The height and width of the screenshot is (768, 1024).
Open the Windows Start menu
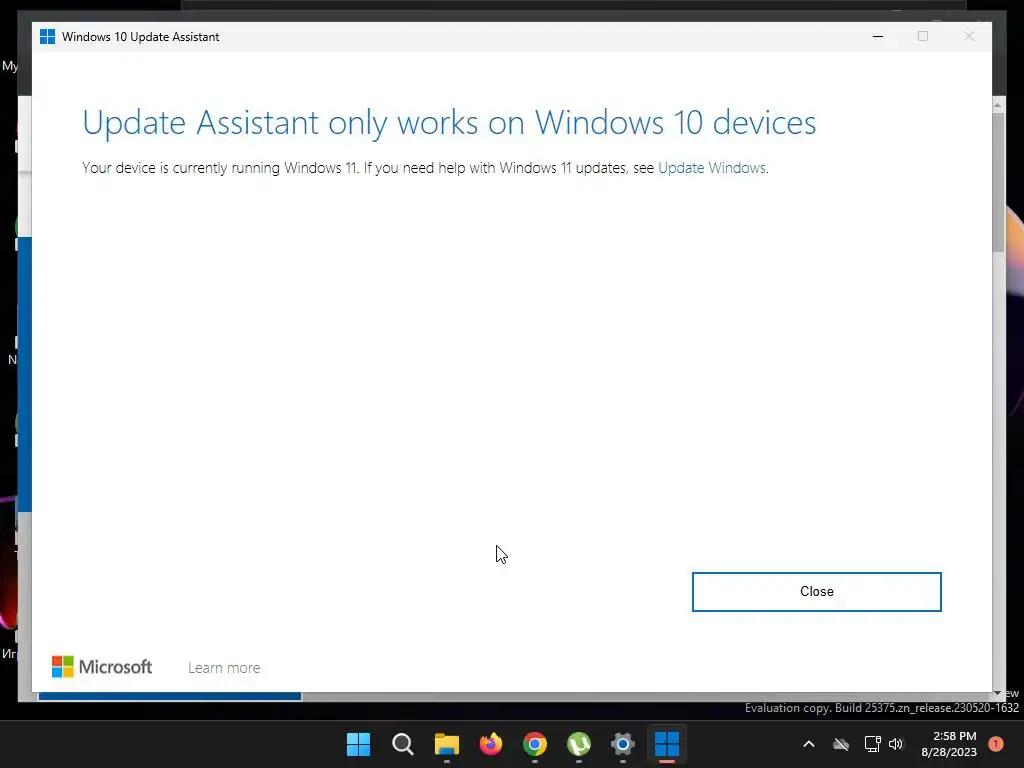click(x=359, y=744)
